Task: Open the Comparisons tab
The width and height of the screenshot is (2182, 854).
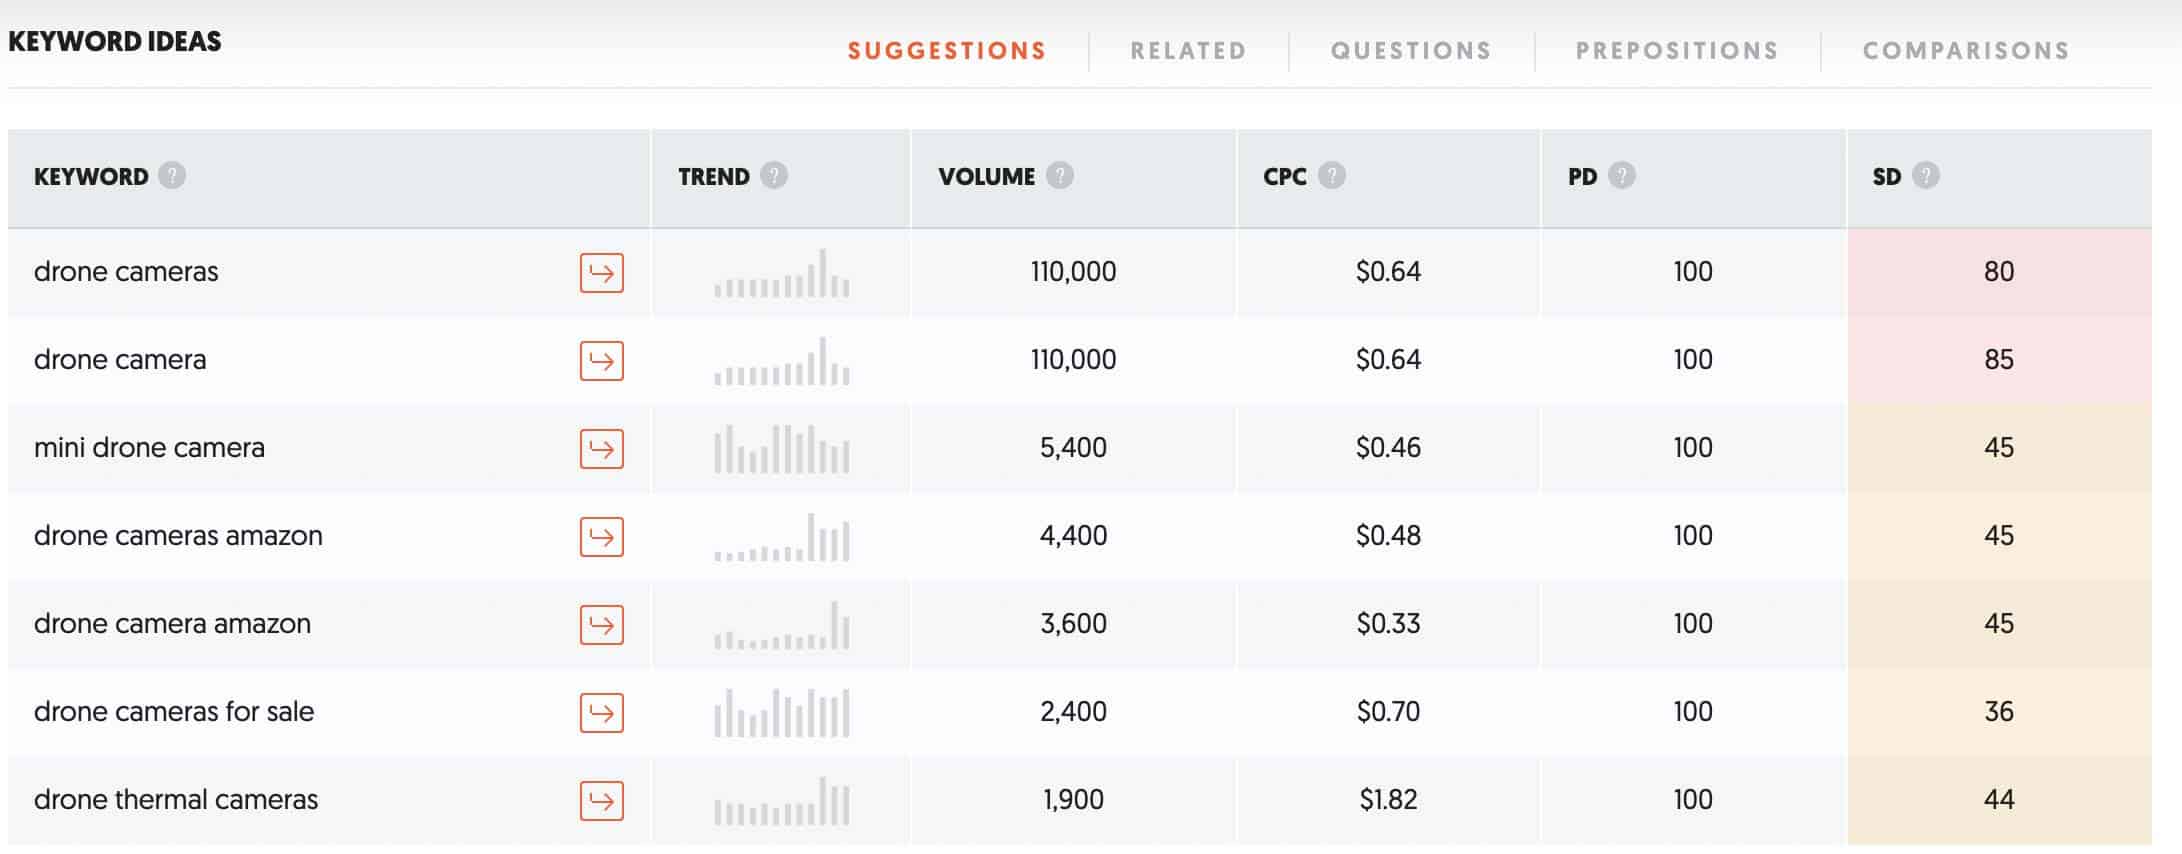Action: coord(1966,51)
